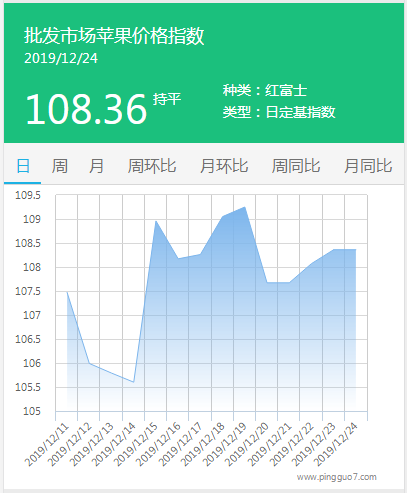This screenshot has width=407, height=493.
Task: Click the 109.5 y-axis label
Action: coord(28,195)
